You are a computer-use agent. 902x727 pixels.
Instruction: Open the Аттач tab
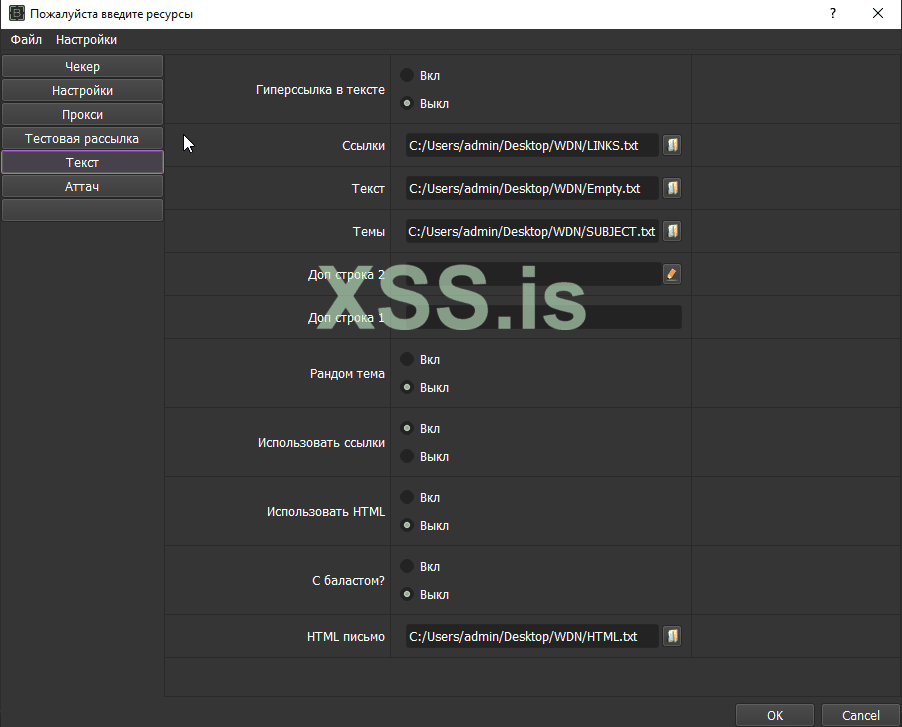[82, 186]
